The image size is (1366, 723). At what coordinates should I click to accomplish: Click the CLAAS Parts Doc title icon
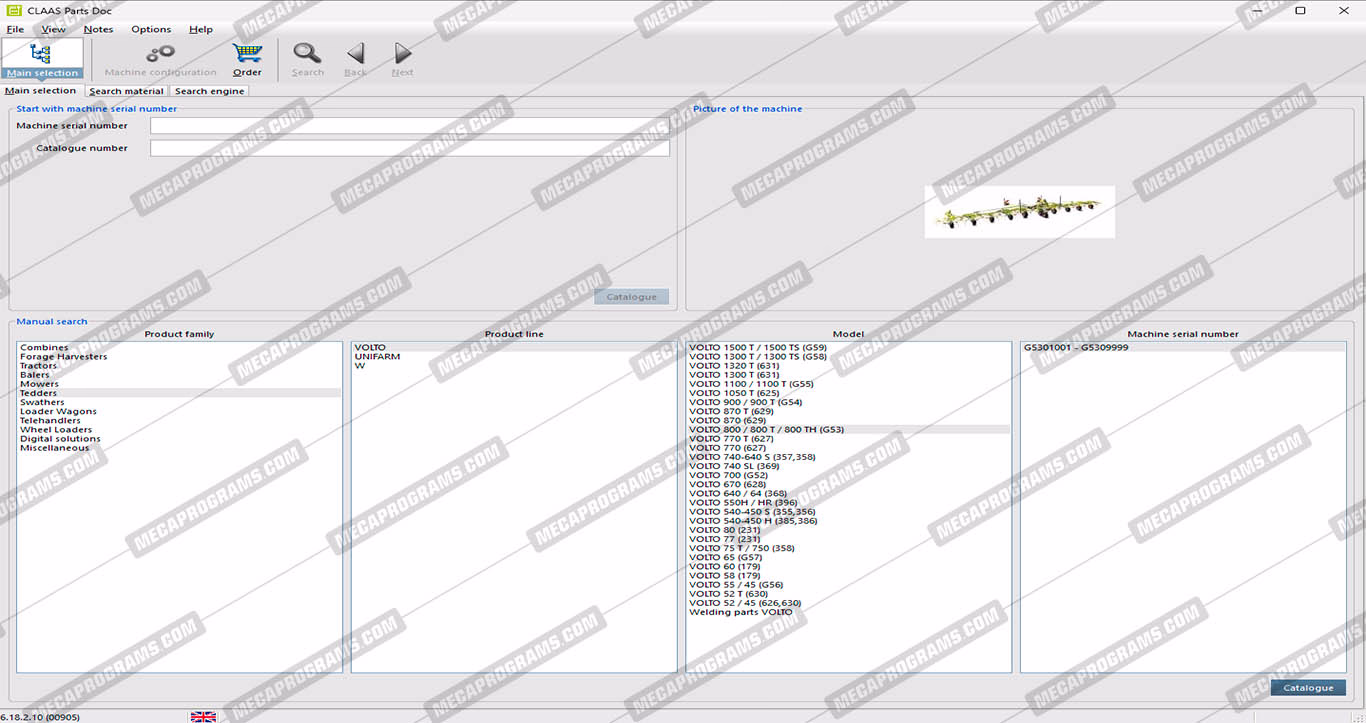tap(11, 10)
